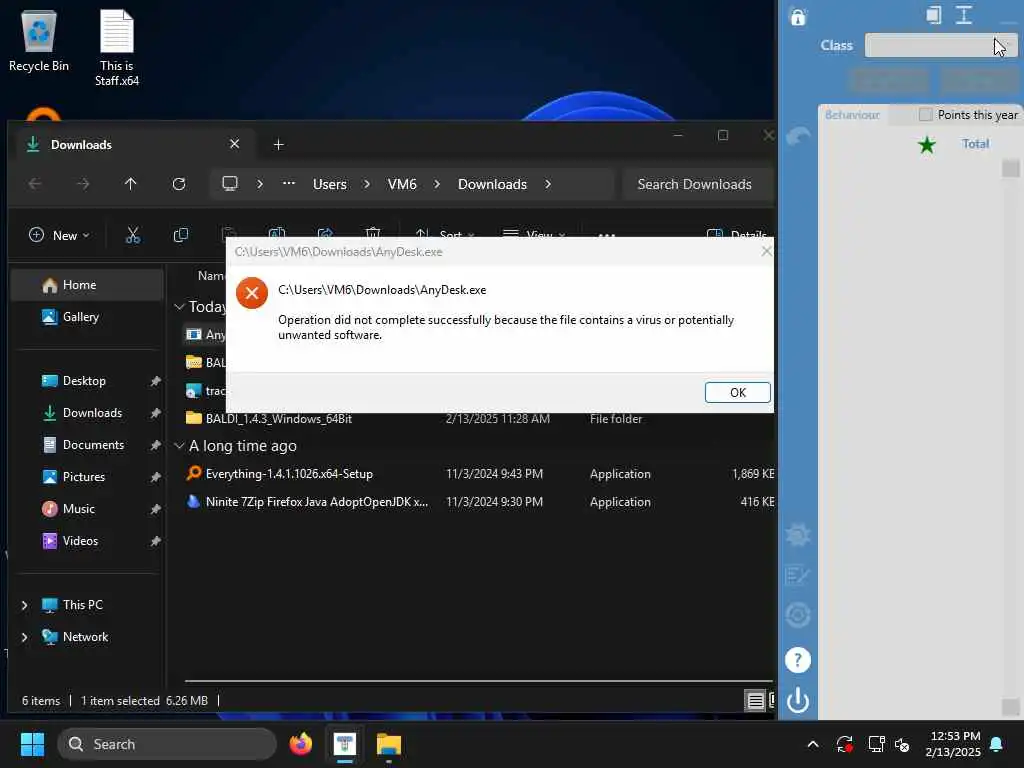Close the AnyDesk.exe virus error dialog
This screenshot has height=768, width=1024.
point(766,251)
